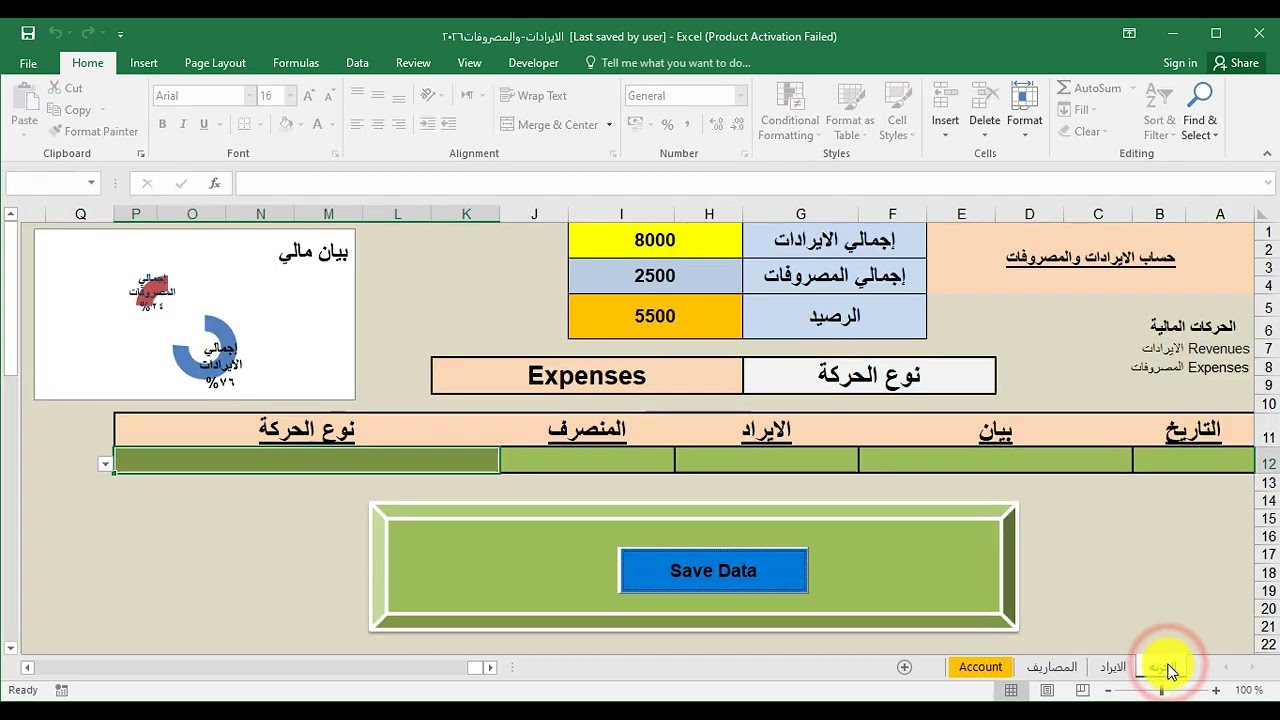Toggle Underline formatting
Screen dimensions: 1280x720
pyautogui.click(x=204, y=124)
